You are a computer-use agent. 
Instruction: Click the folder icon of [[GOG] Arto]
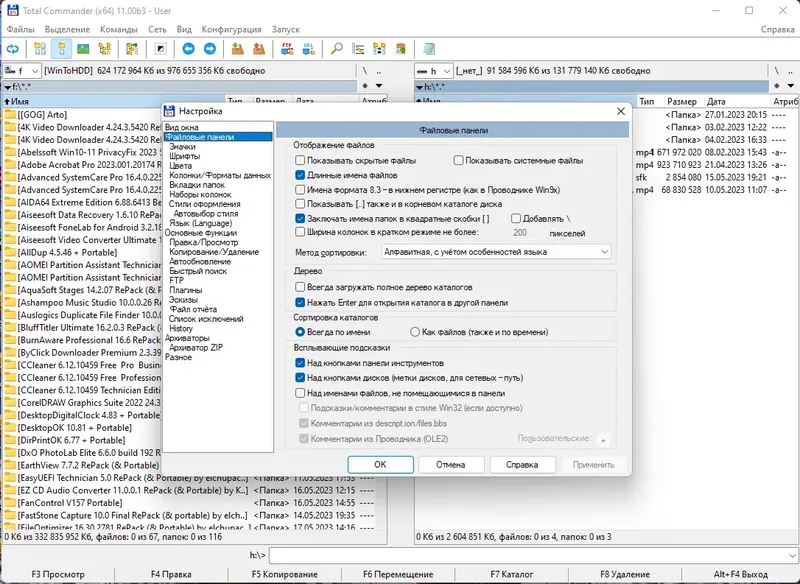tap(10, 114)
